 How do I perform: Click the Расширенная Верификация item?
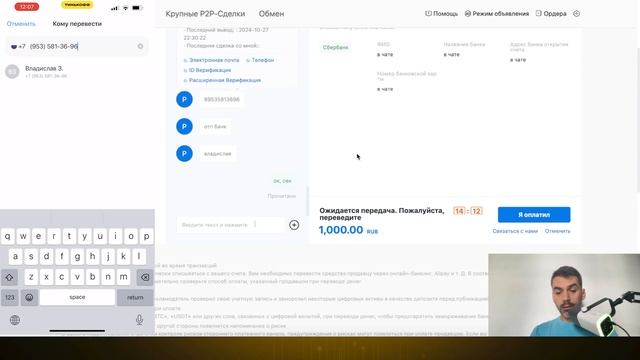point(222,80)
